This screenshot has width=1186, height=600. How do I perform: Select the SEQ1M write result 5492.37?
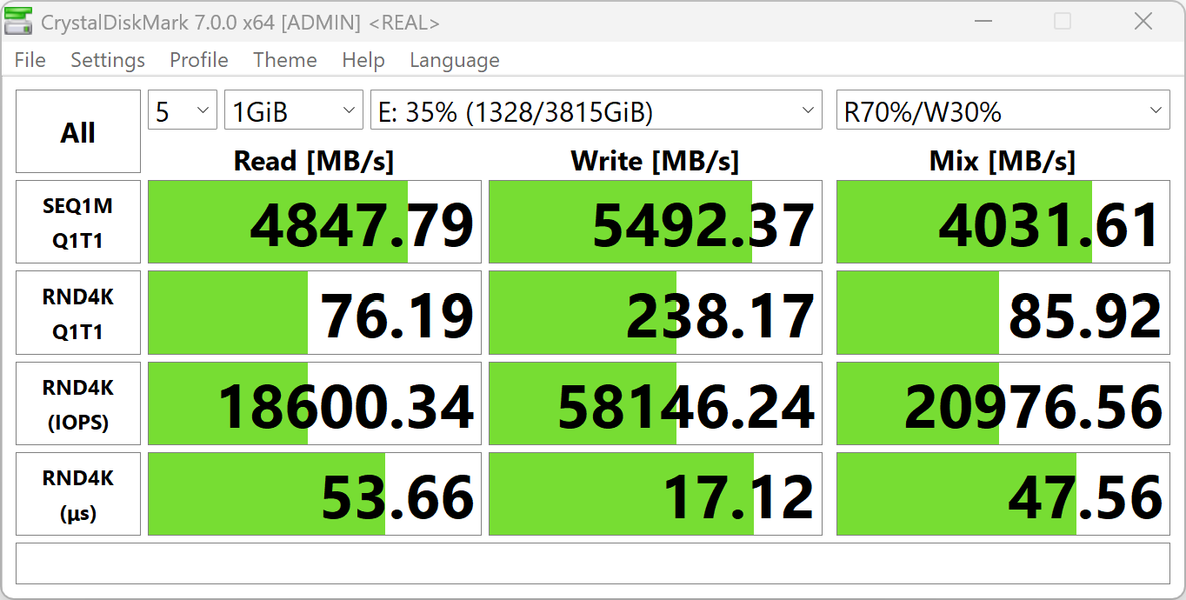[x=656, y=222]
